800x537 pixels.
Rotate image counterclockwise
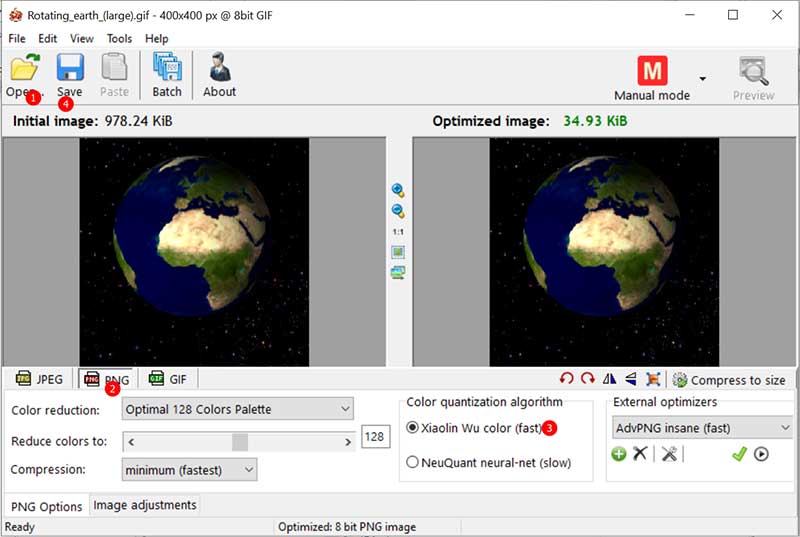click(x=566, y=378)
